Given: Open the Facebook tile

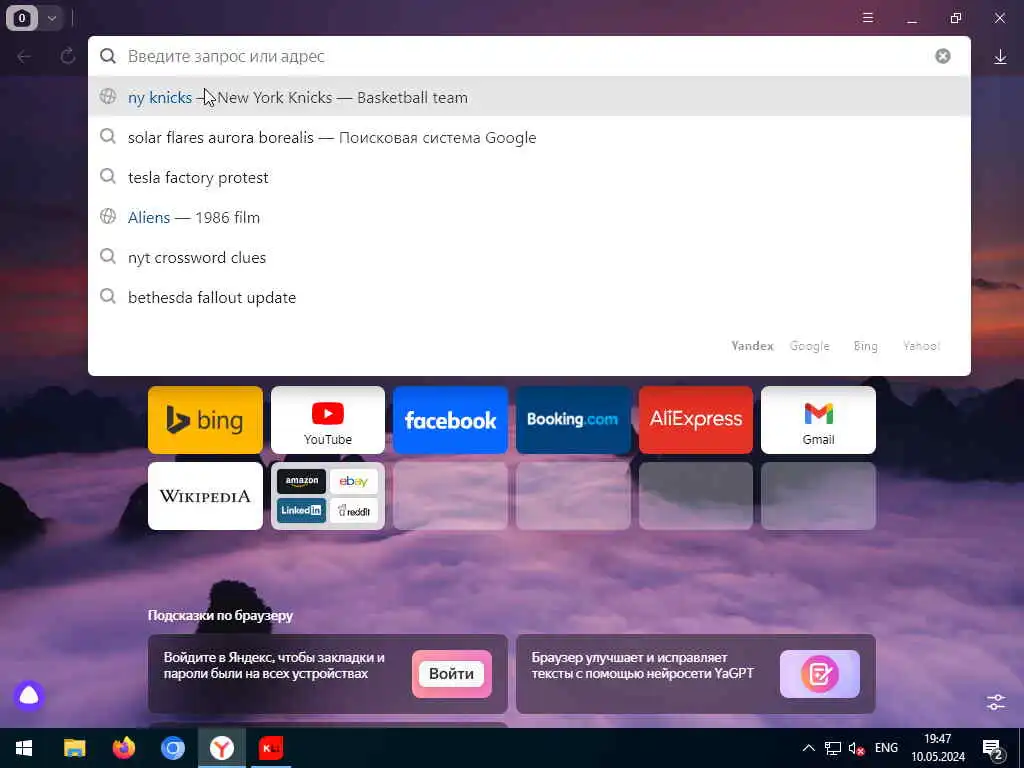Looking at the screenshot, I should (x=450, y=420).
